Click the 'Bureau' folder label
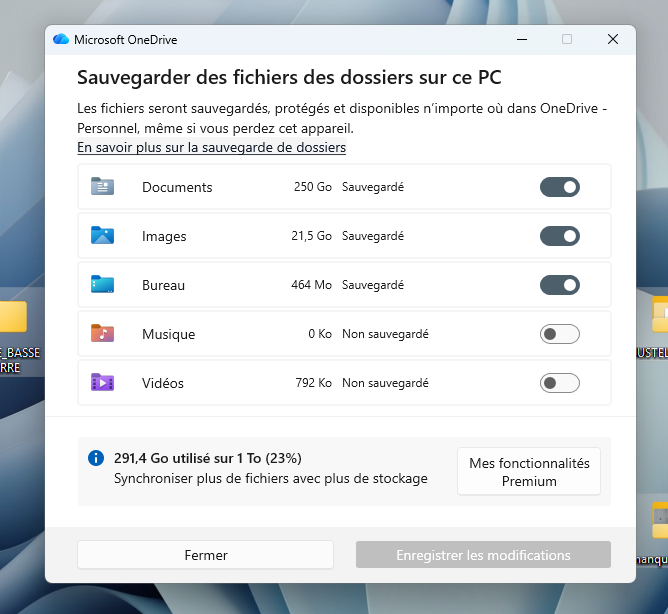This screenshot has width=668, height=614. coord(163,285)
